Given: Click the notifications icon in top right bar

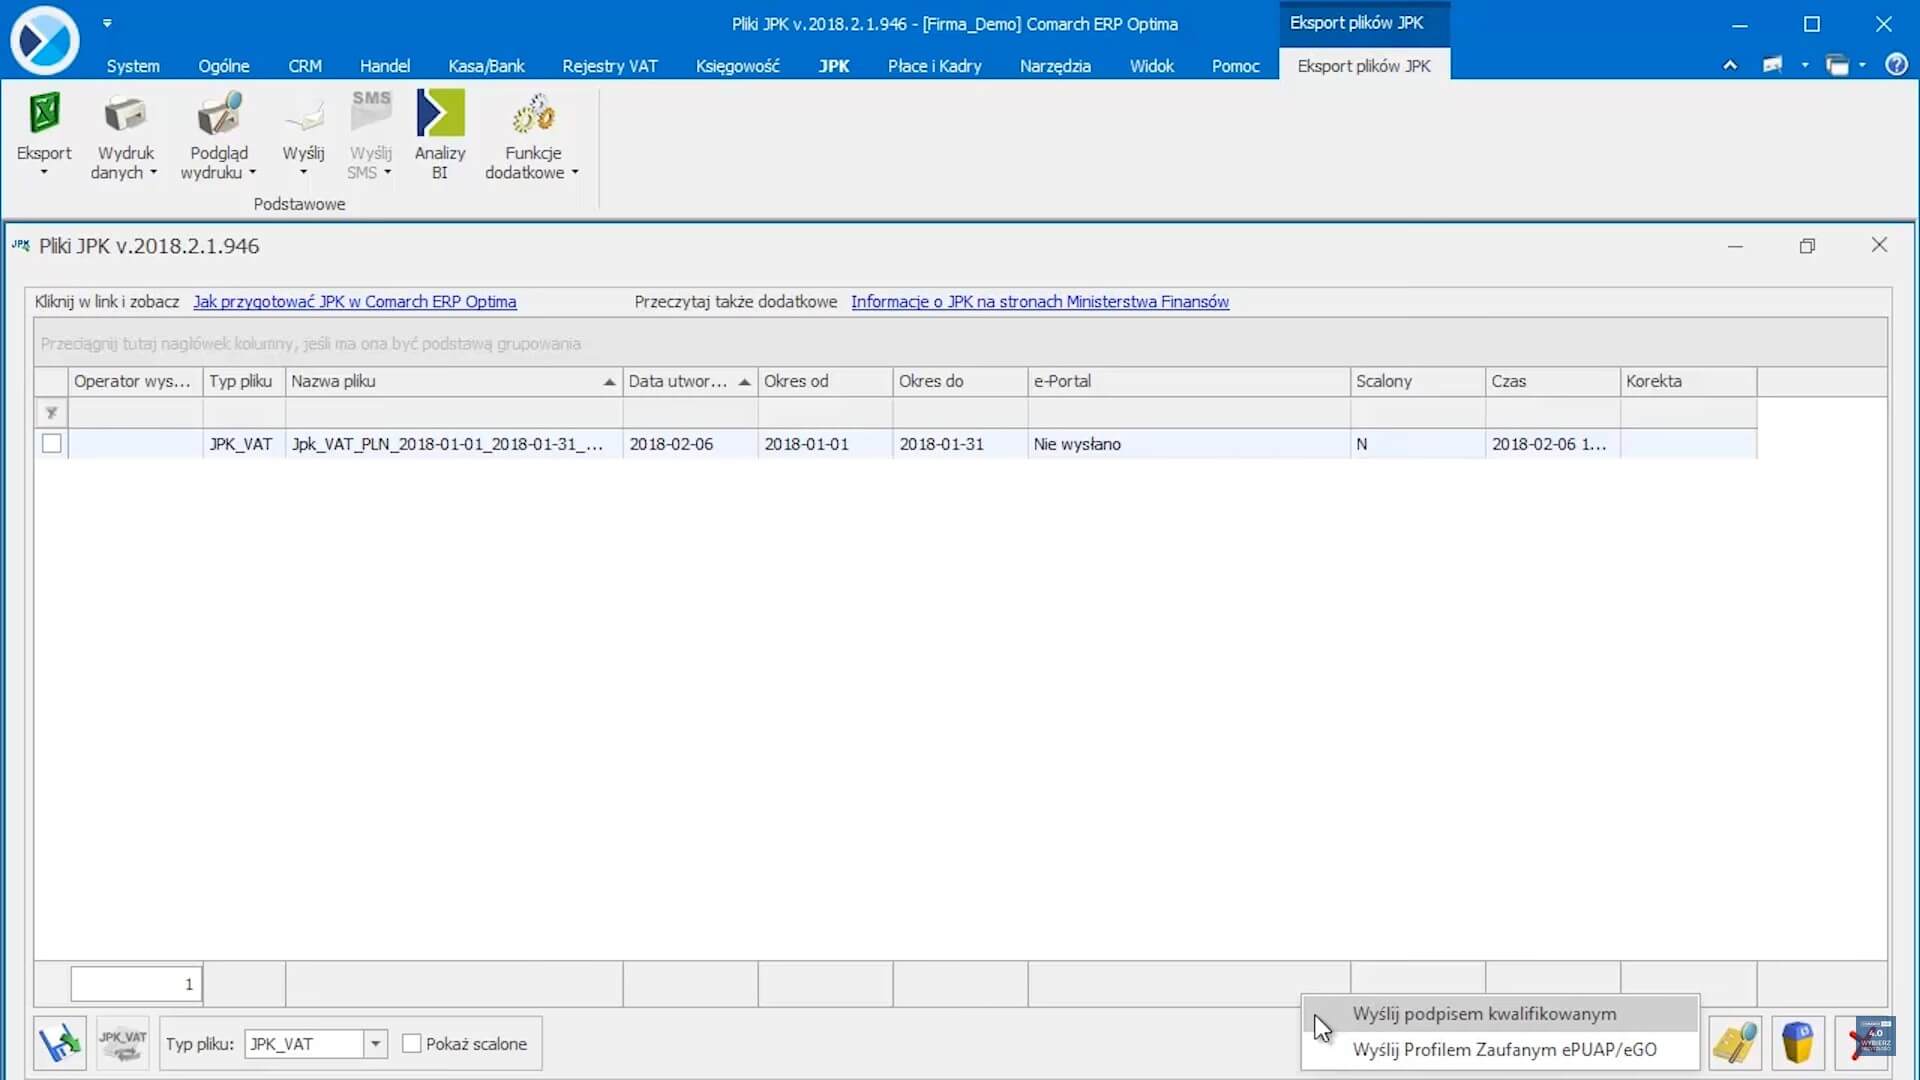Looking at the screenshot, I should pos(1773,65).
